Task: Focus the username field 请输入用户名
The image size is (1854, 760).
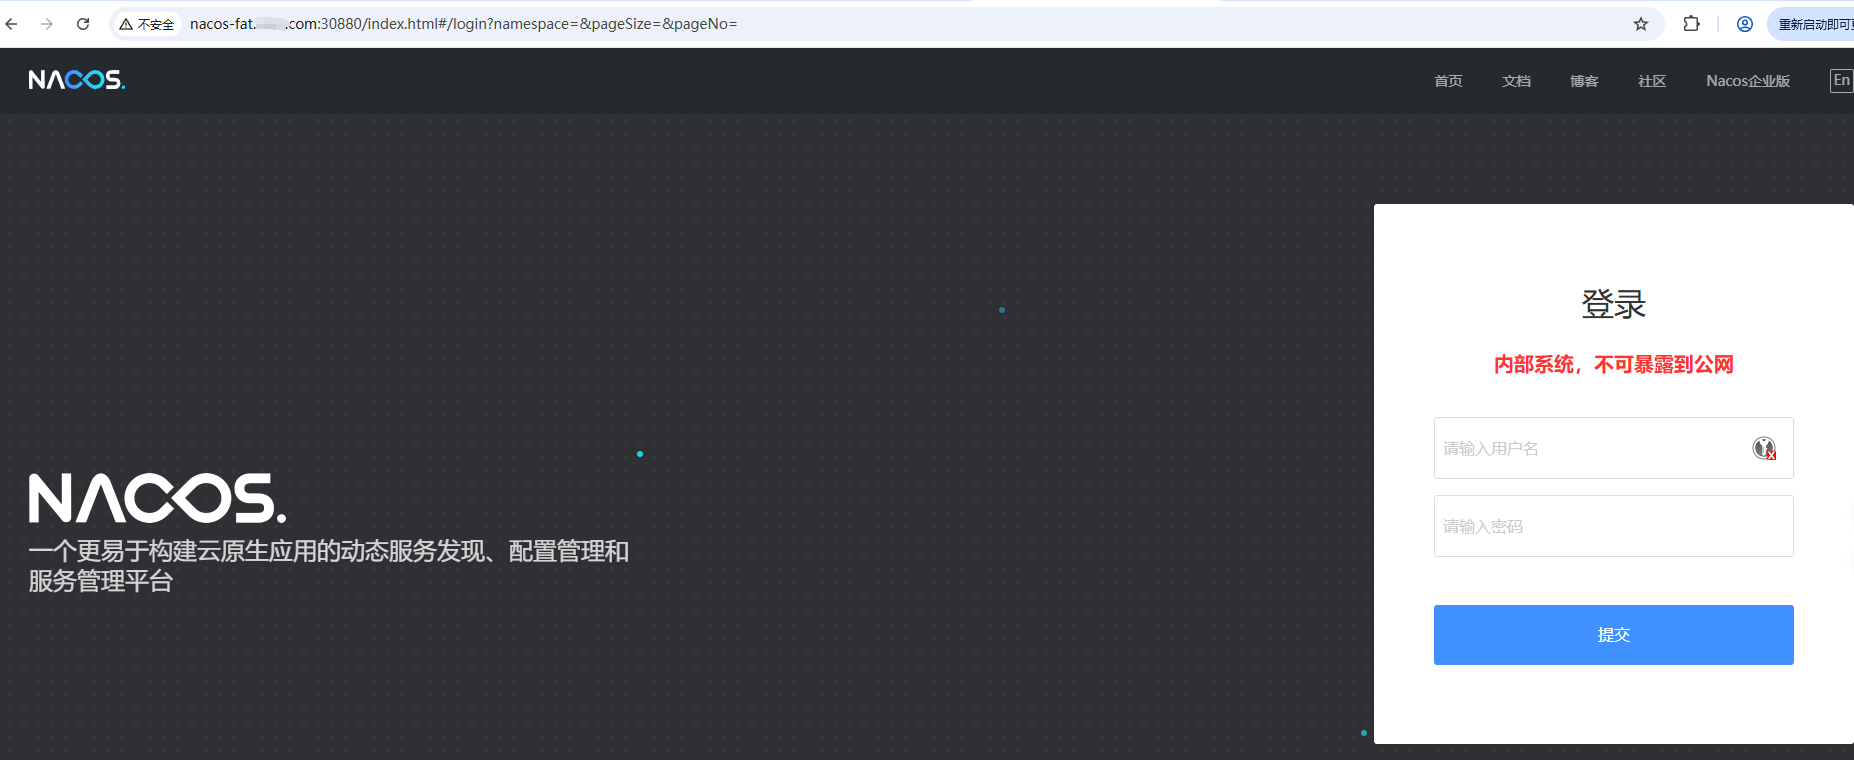Action: click(x=1613, y=448)
